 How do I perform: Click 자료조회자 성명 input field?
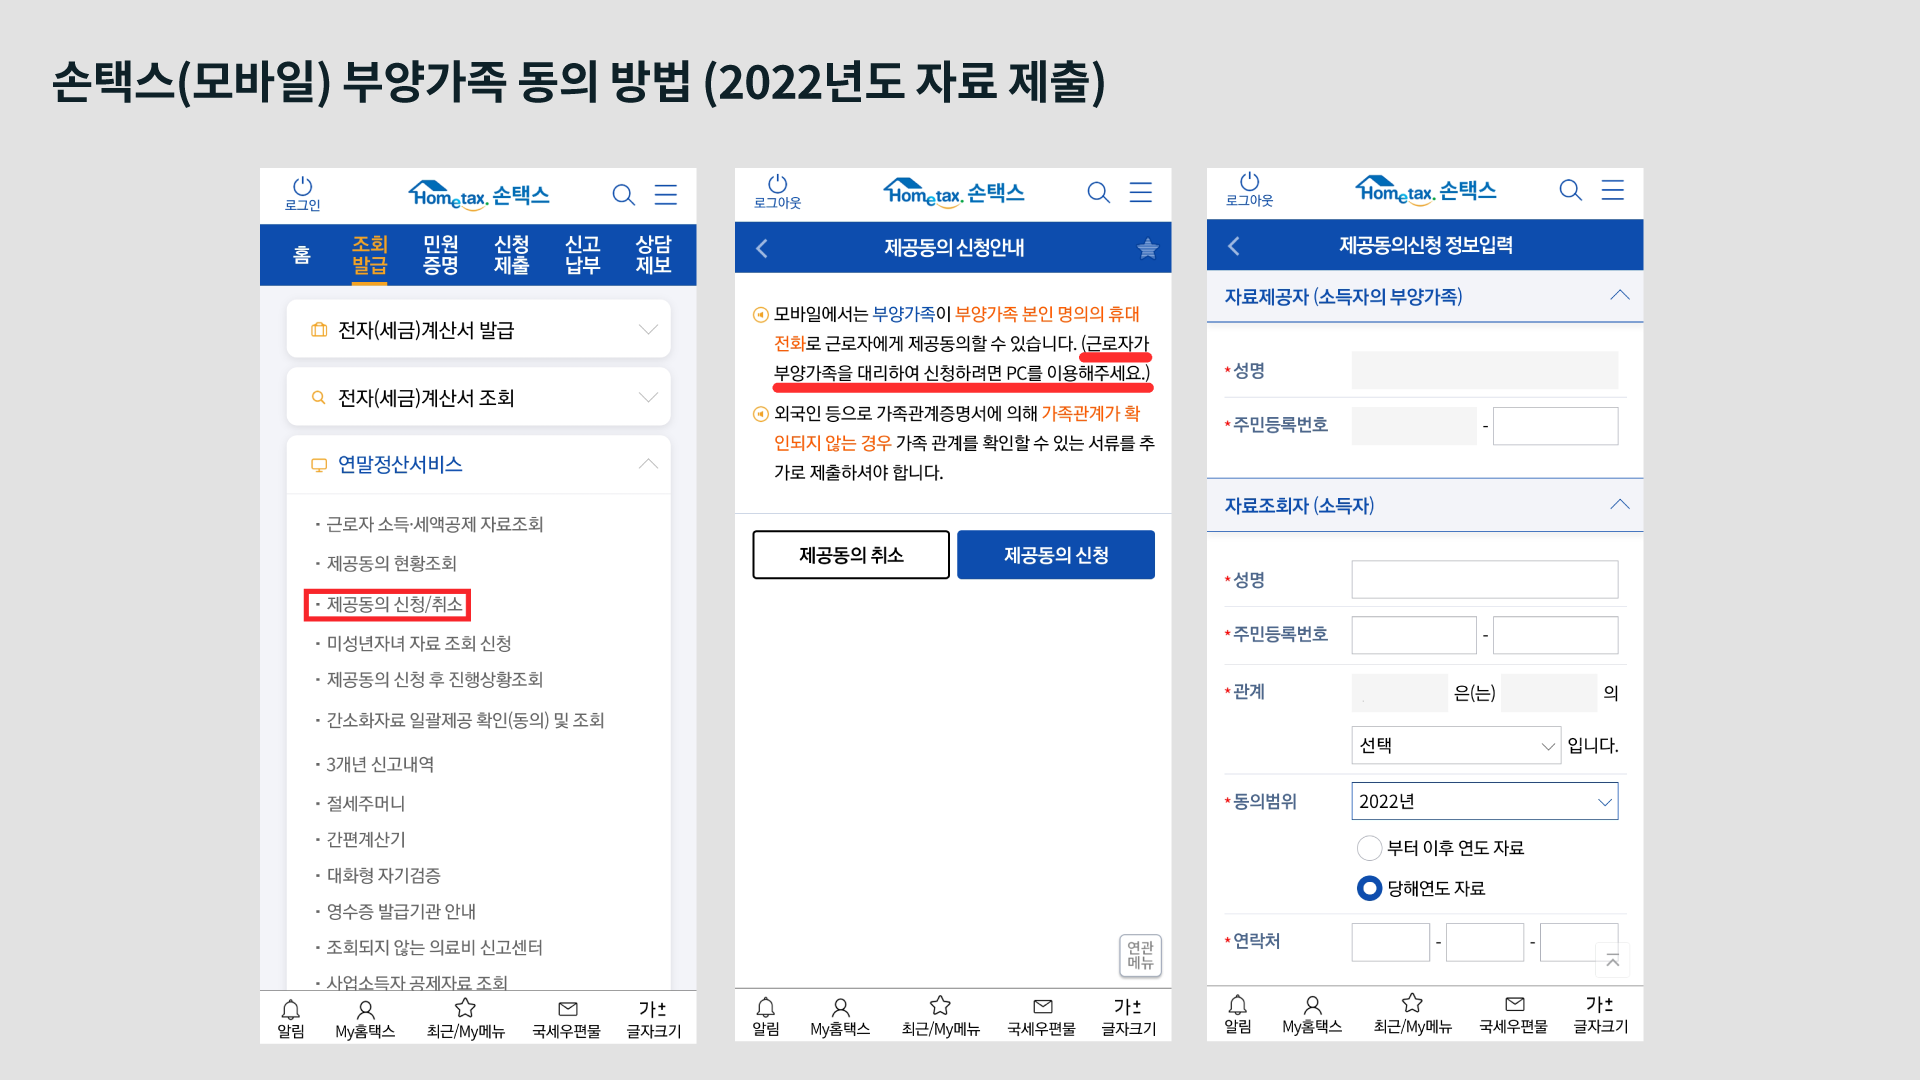pos(1485,579)
